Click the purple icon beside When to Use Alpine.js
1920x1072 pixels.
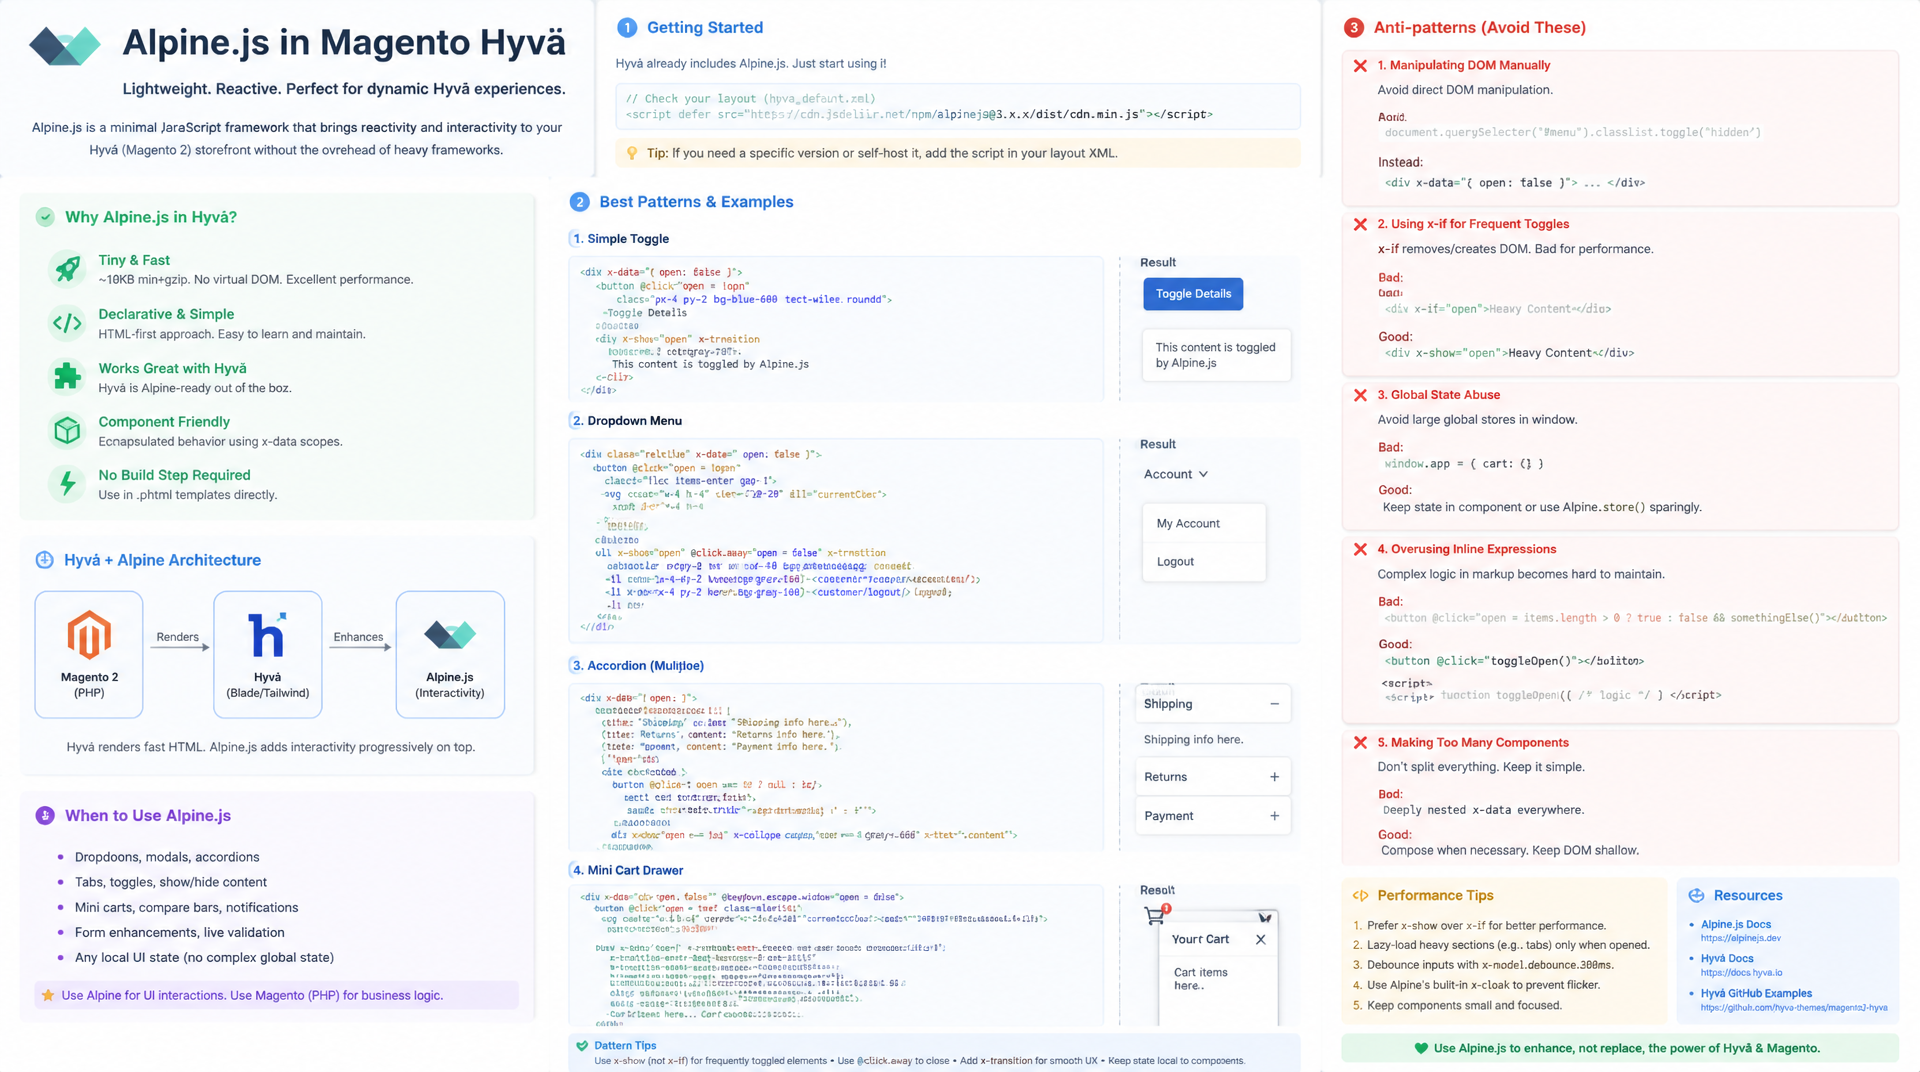click(45, 815)
